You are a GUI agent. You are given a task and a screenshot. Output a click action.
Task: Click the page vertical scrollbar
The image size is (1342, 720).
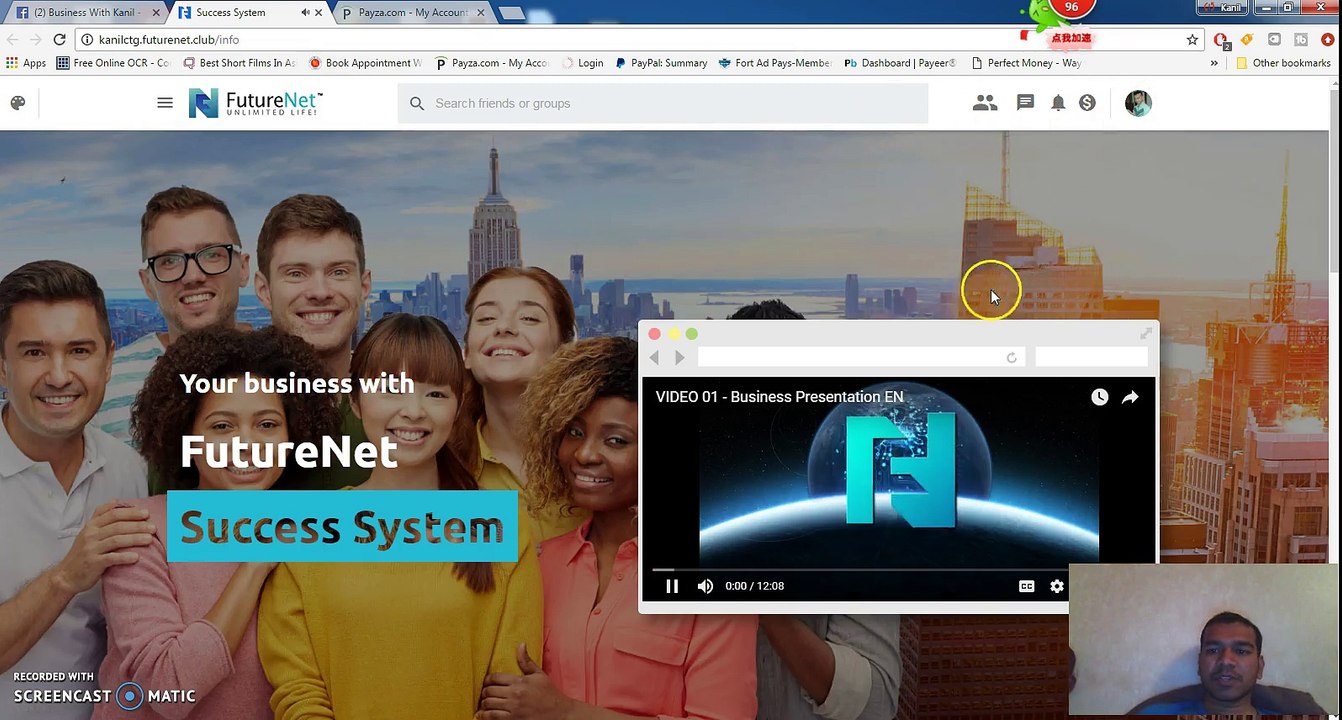click(x=1335, y=180)
